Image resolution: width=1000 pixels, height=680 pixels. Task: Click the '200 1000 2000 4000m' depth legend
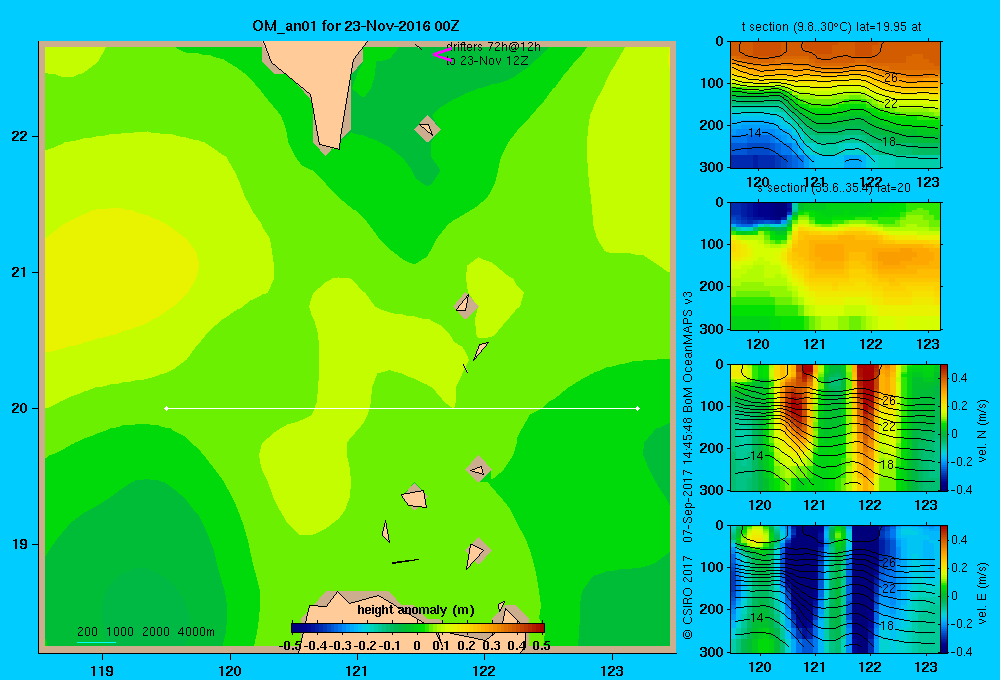click(x=146, y=632)
